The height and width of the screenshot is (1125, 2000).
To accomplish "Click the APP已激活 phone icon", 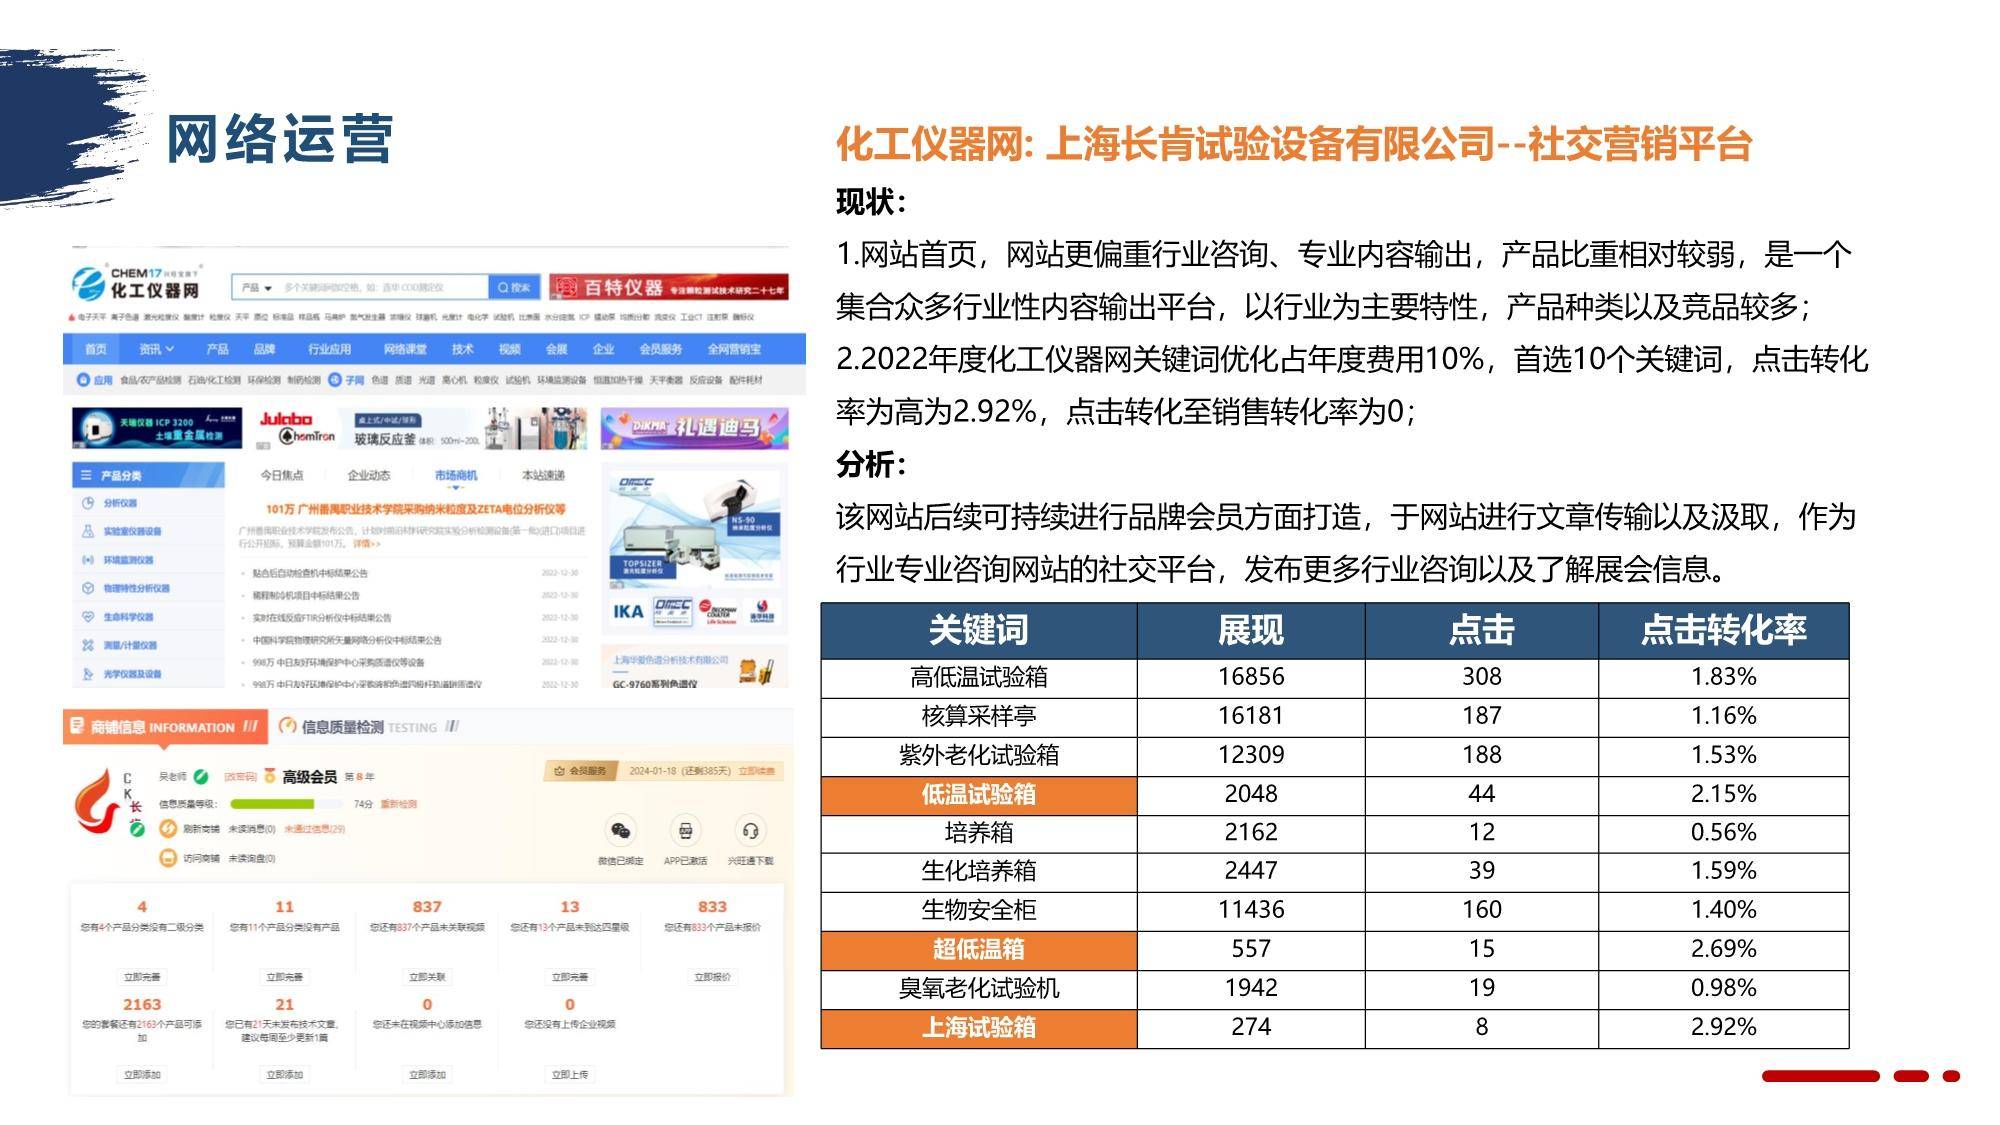I will click(x=685, y=831).
